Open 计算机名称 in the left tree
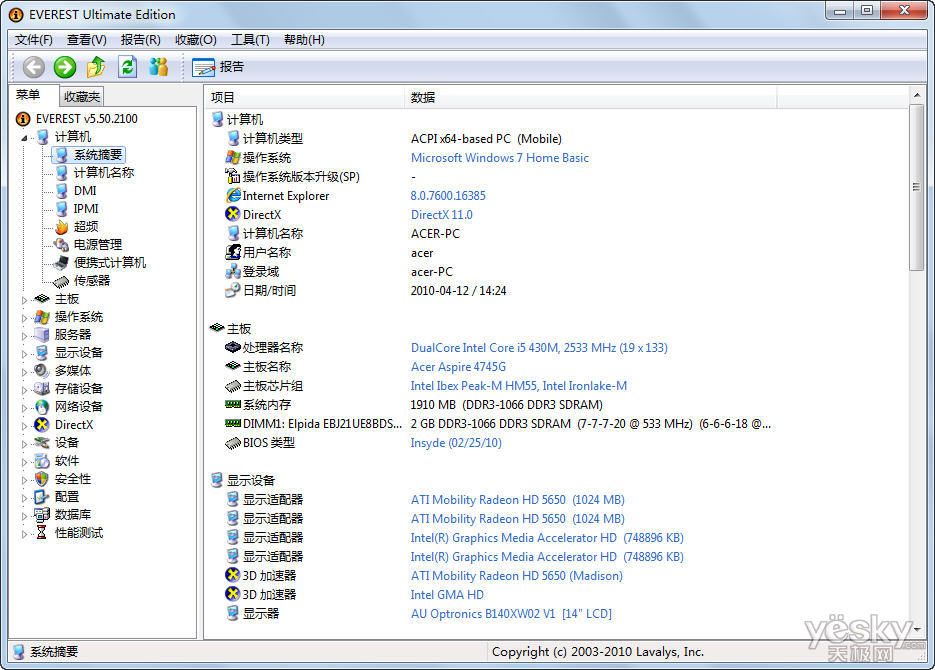The height and width of the screenshot is (670, 935). pyautogui.click(x=104, y=173)
